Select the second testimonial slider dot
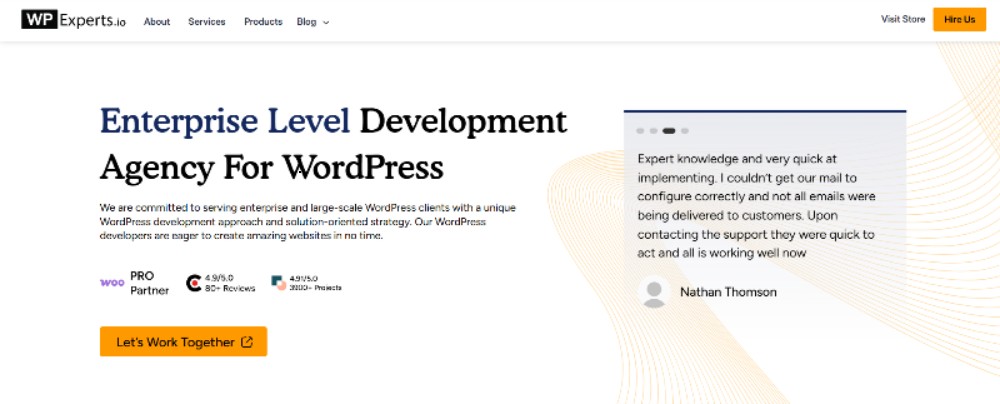 click(654, 131)
